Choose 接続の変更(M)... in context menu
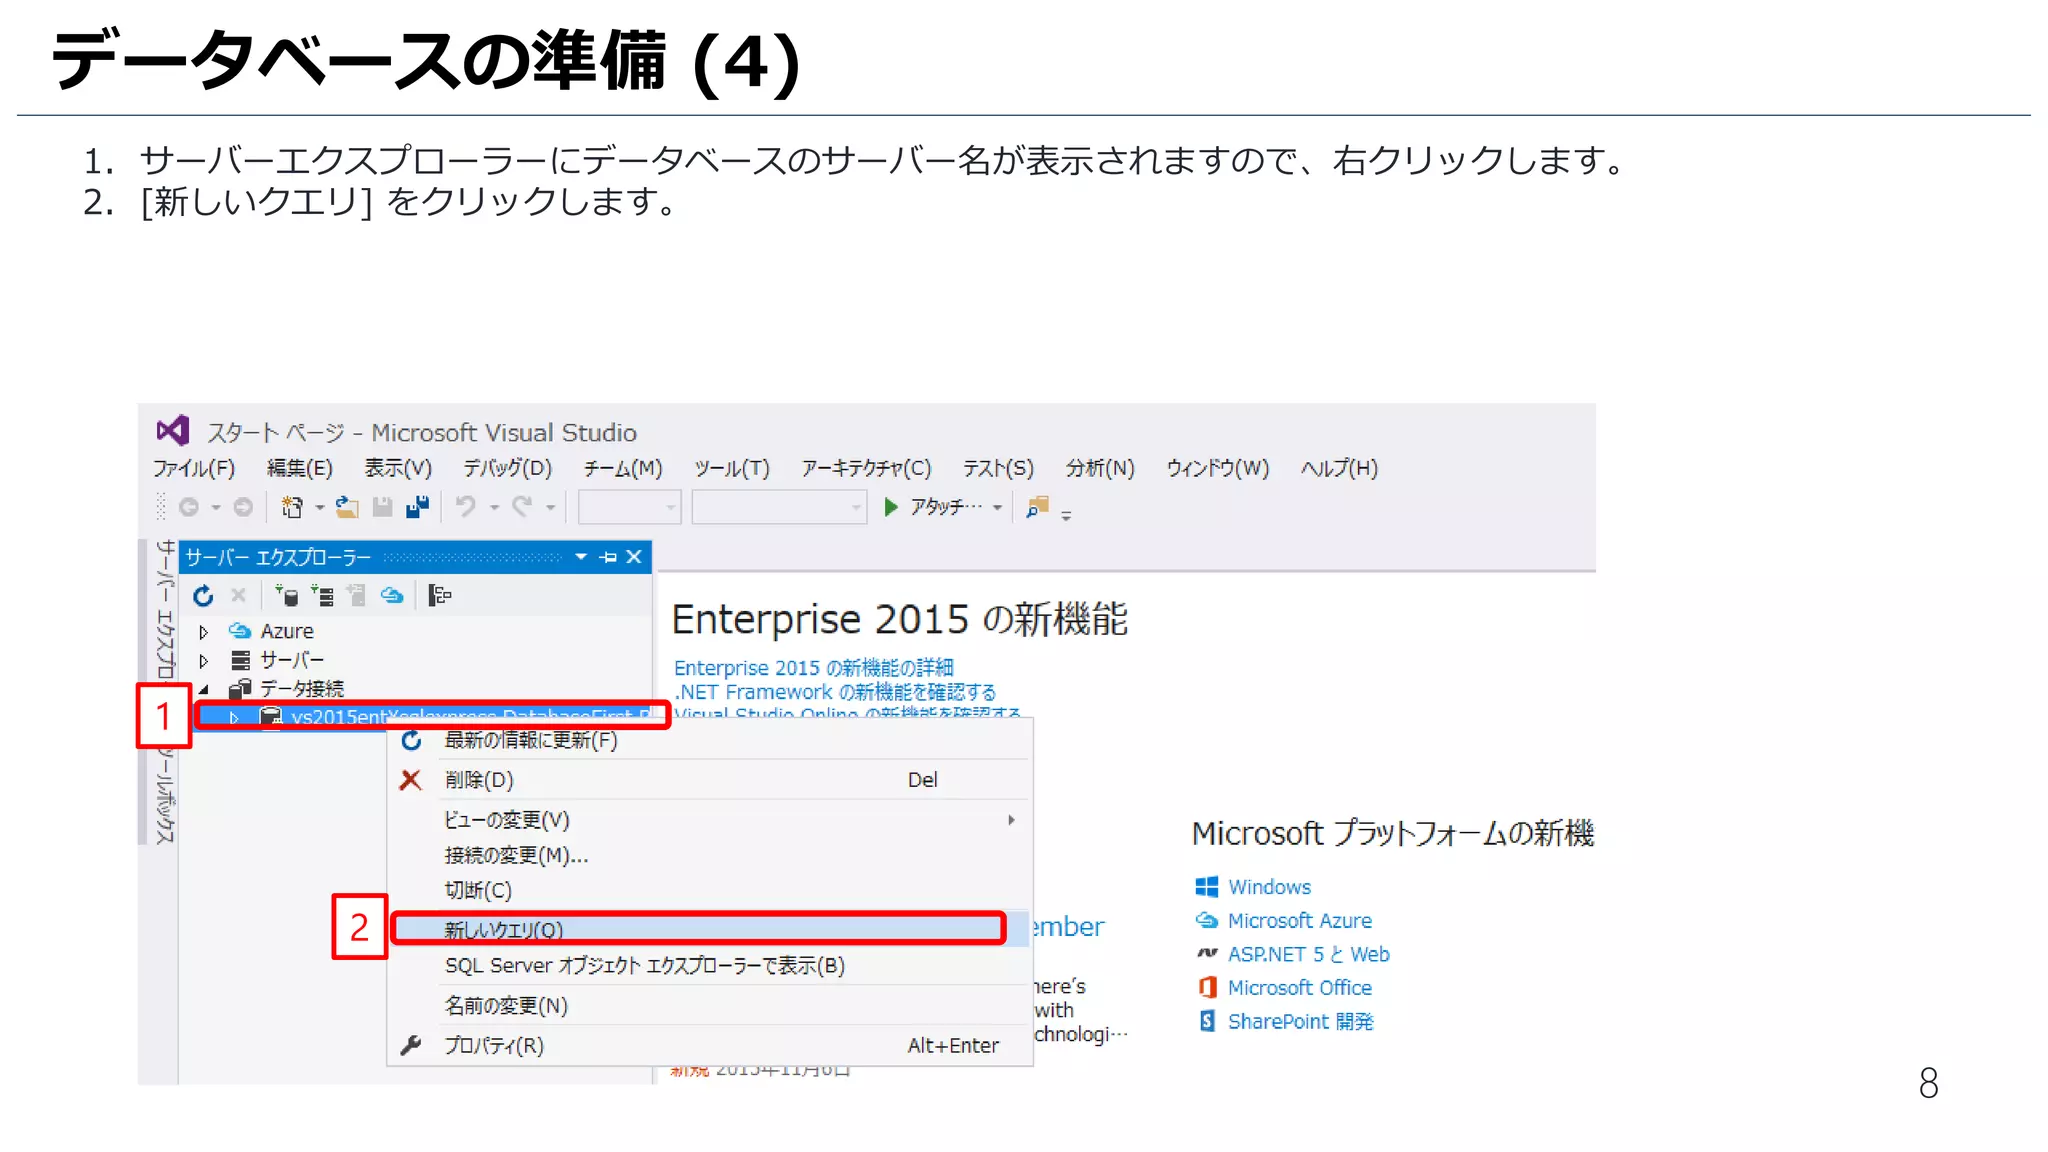Viewport: 2048px width, 1152px height. (710, 856)
